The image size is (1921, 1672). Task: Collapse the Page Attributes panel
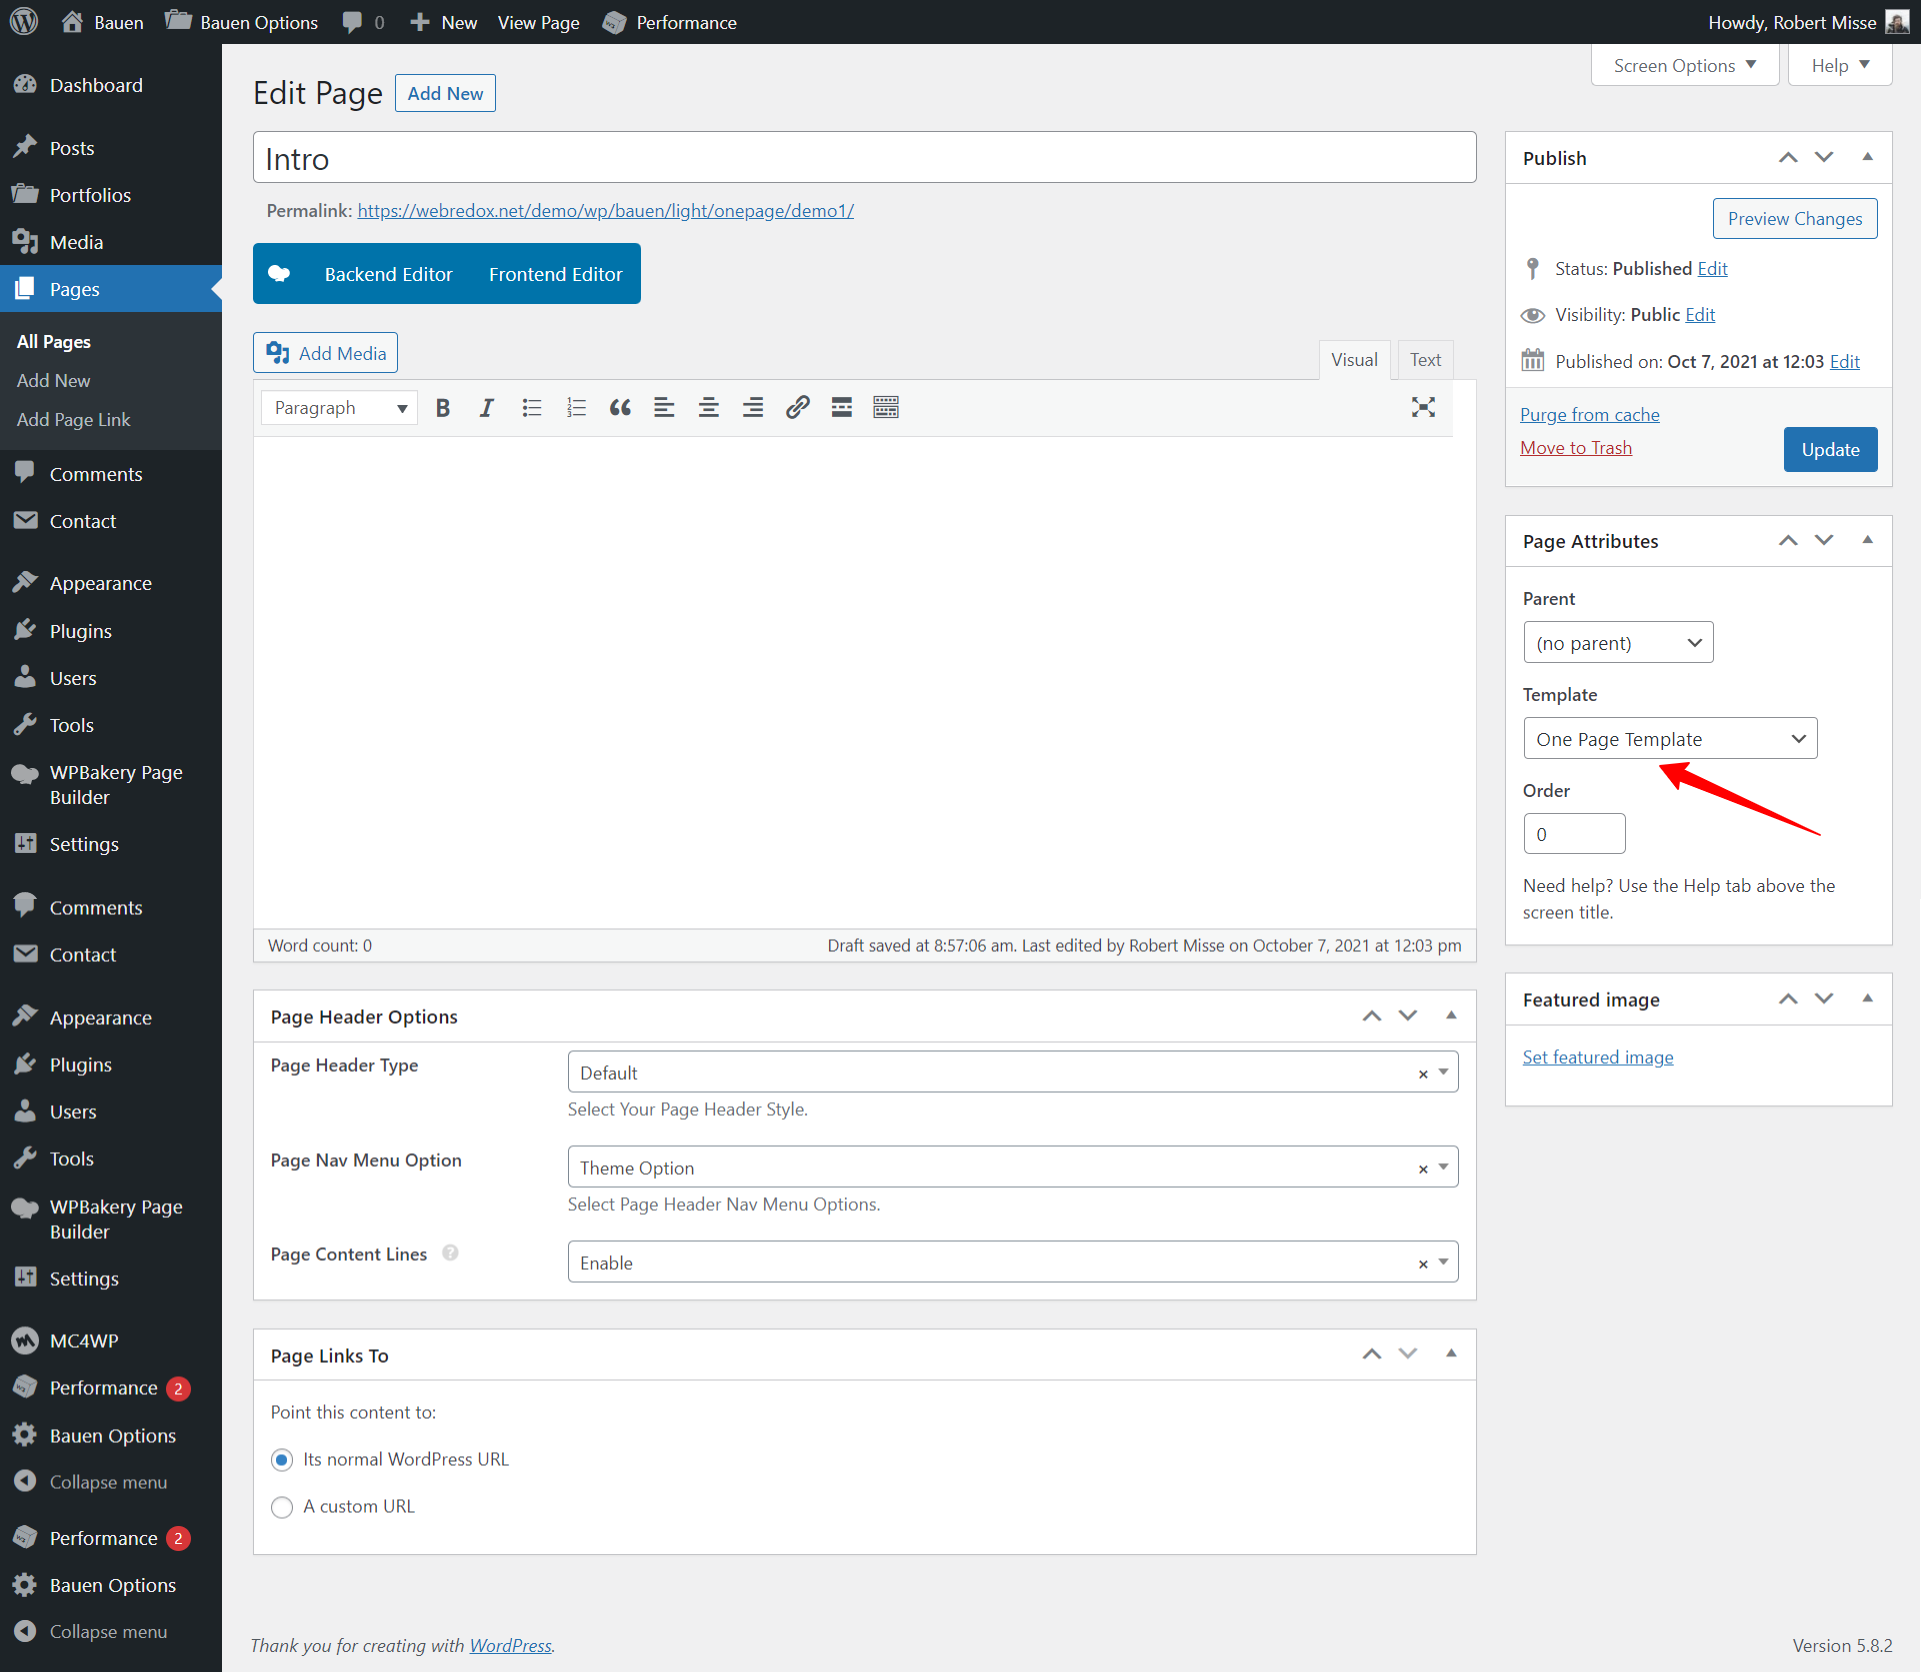[x=1867, y=540]
